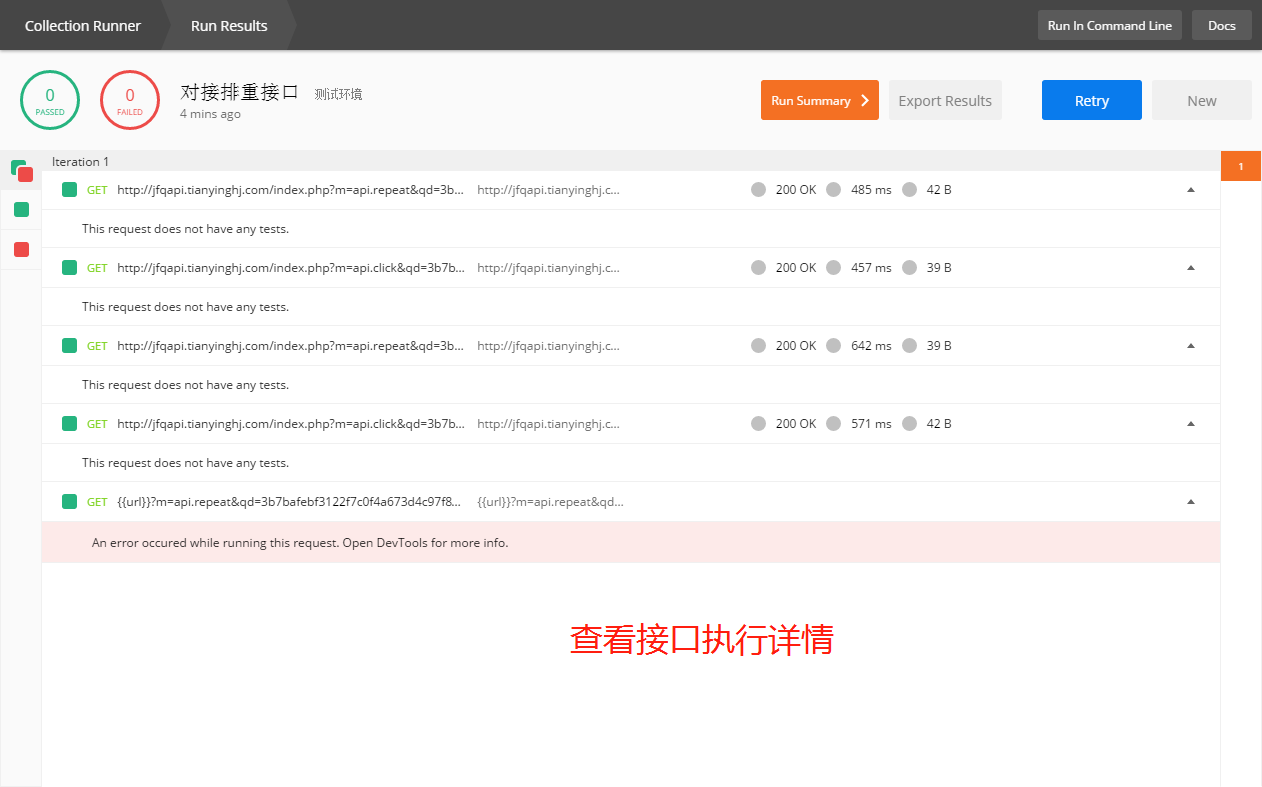Switch to the Collection Runner tab

point(83,25)
